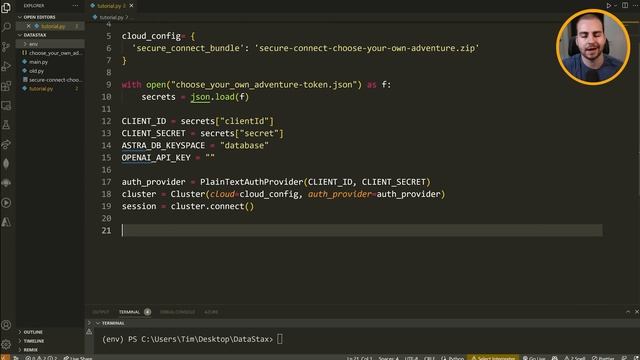
Task: Click errors and warnings status indicator
Action: click(x=41, y=358)
